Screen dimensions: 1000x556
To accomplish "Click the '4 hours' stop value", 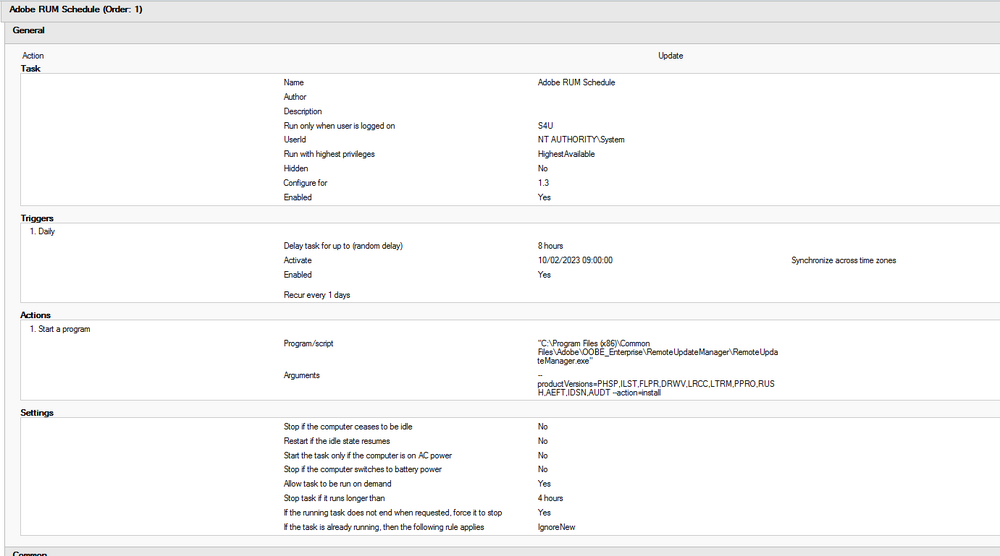I will (x=550, y=498).
